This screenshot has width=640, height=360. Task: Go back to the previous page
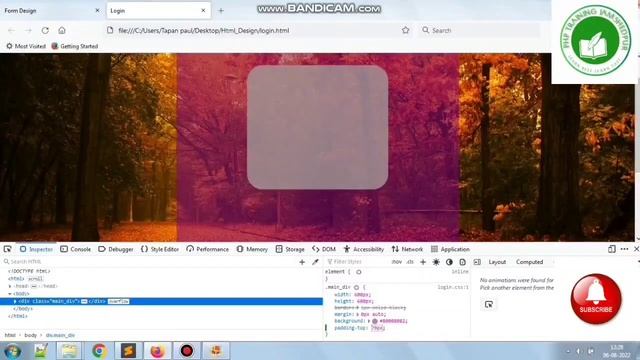tap(11, 30)
